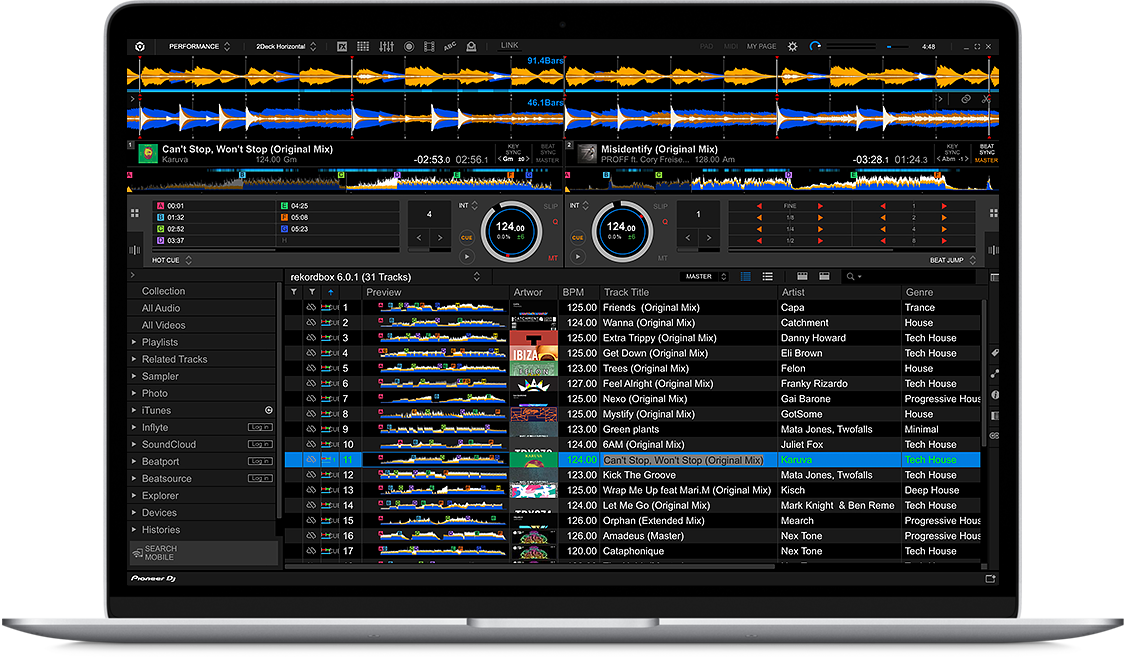The width and height of the screenshot is (1126, 671).
Task: Toggle deck 1 BEAT SYNC MASTER
Action: [548, 153]
